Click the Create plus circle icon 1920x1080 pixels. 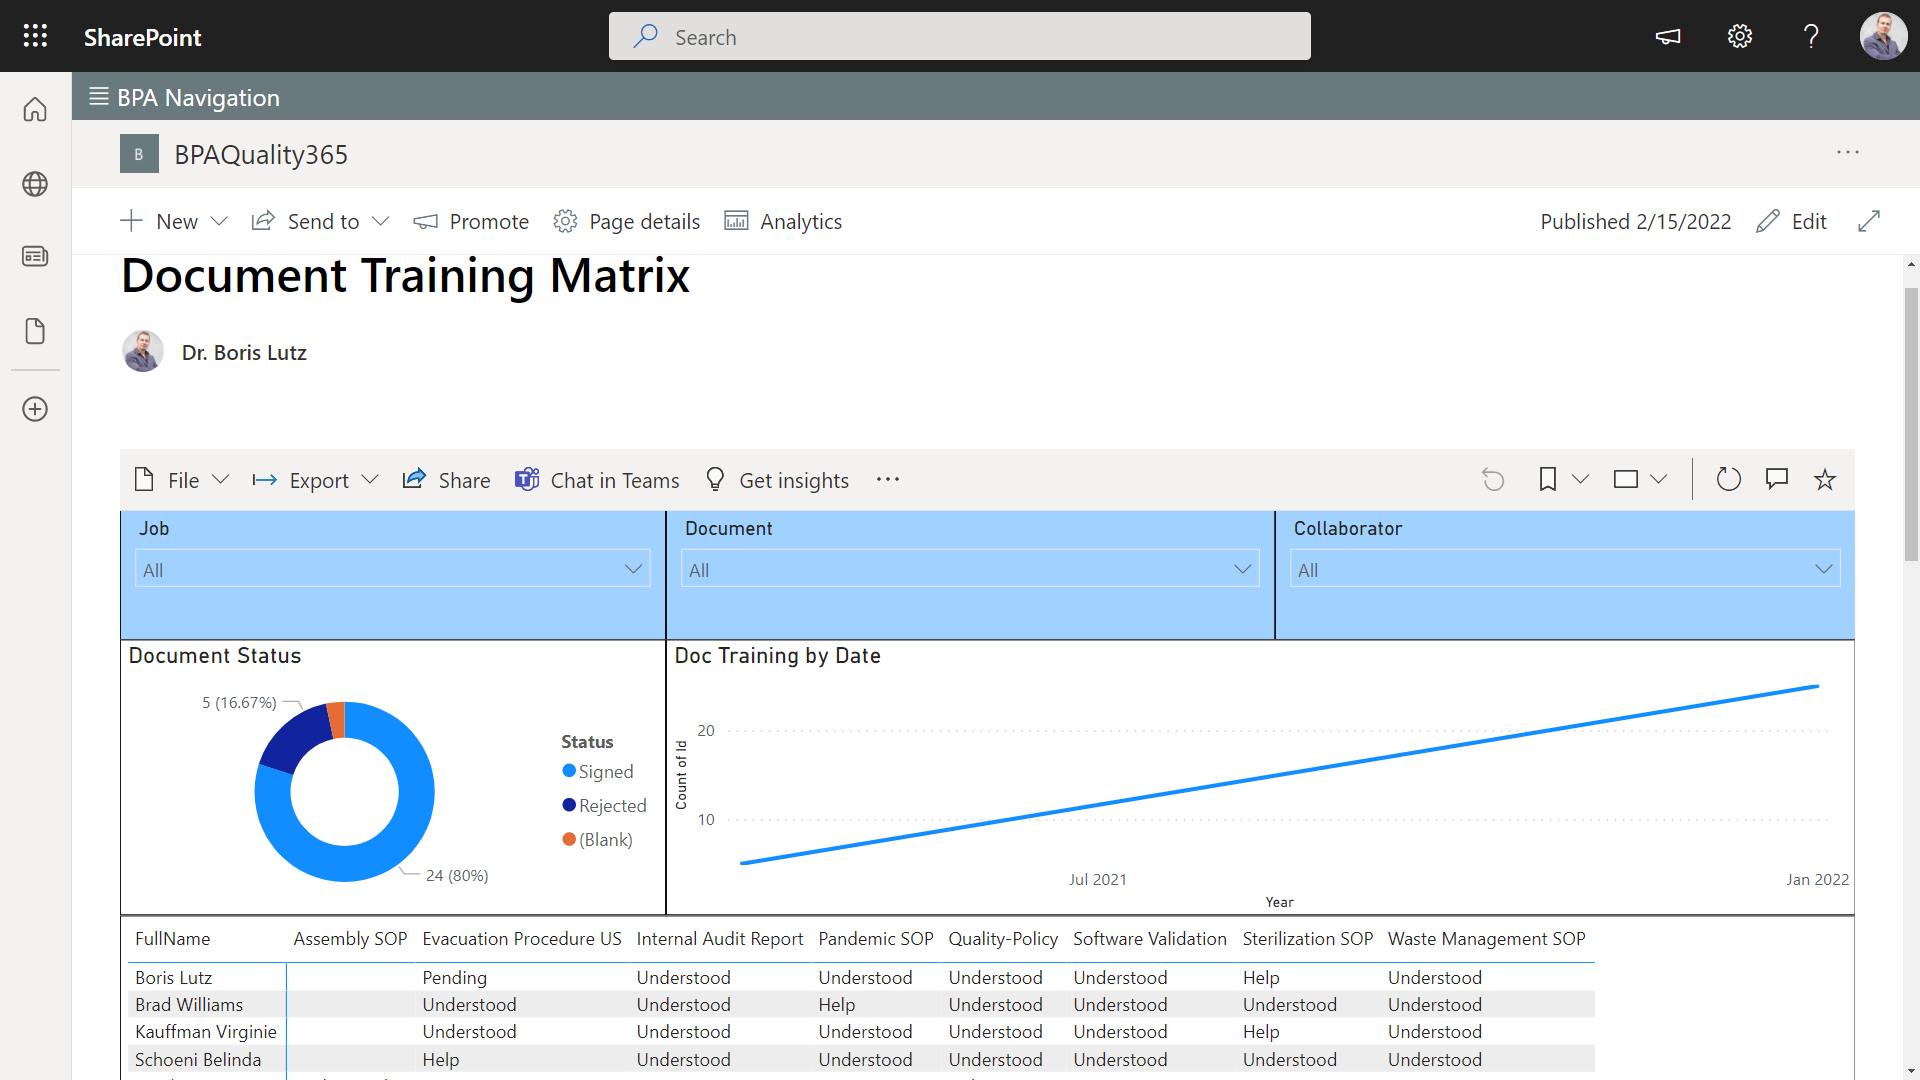point(35,409)
